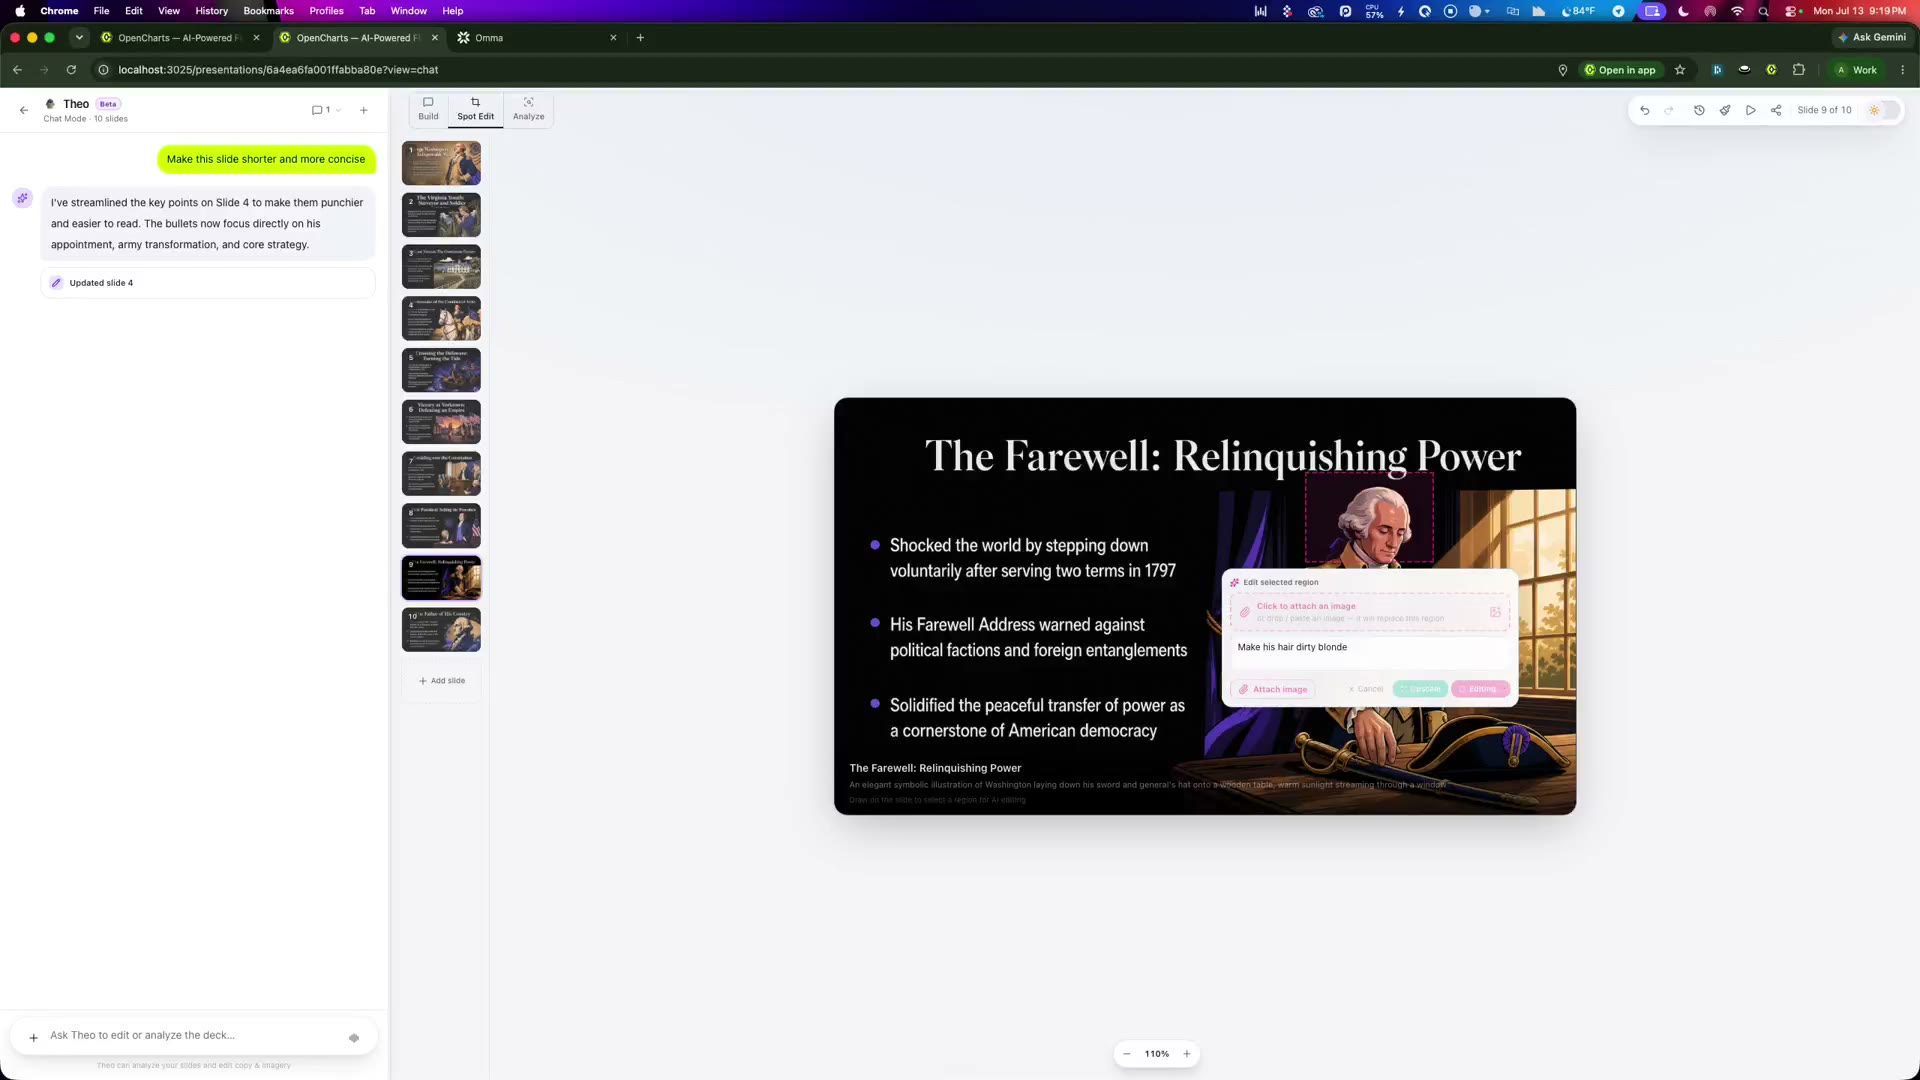Start the presentation with the play icon
Viewport: 1920px width, 1080px height.
[1751, 110]
